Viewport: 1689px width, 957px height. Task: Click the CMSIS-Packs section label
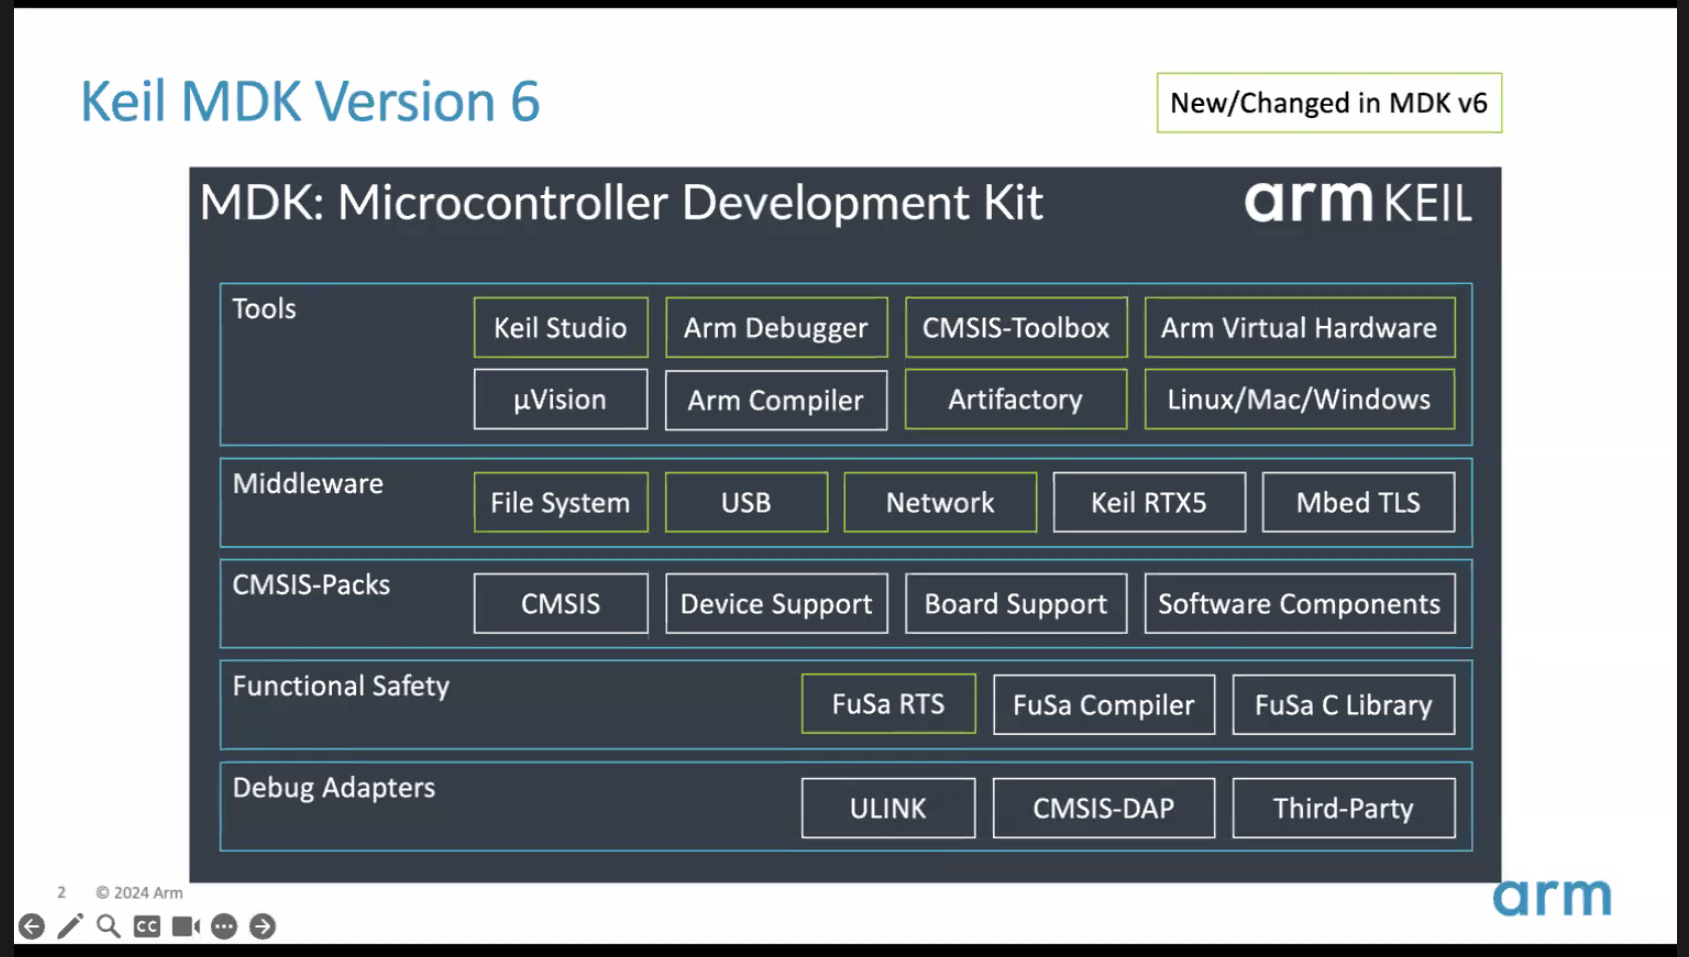311,585
